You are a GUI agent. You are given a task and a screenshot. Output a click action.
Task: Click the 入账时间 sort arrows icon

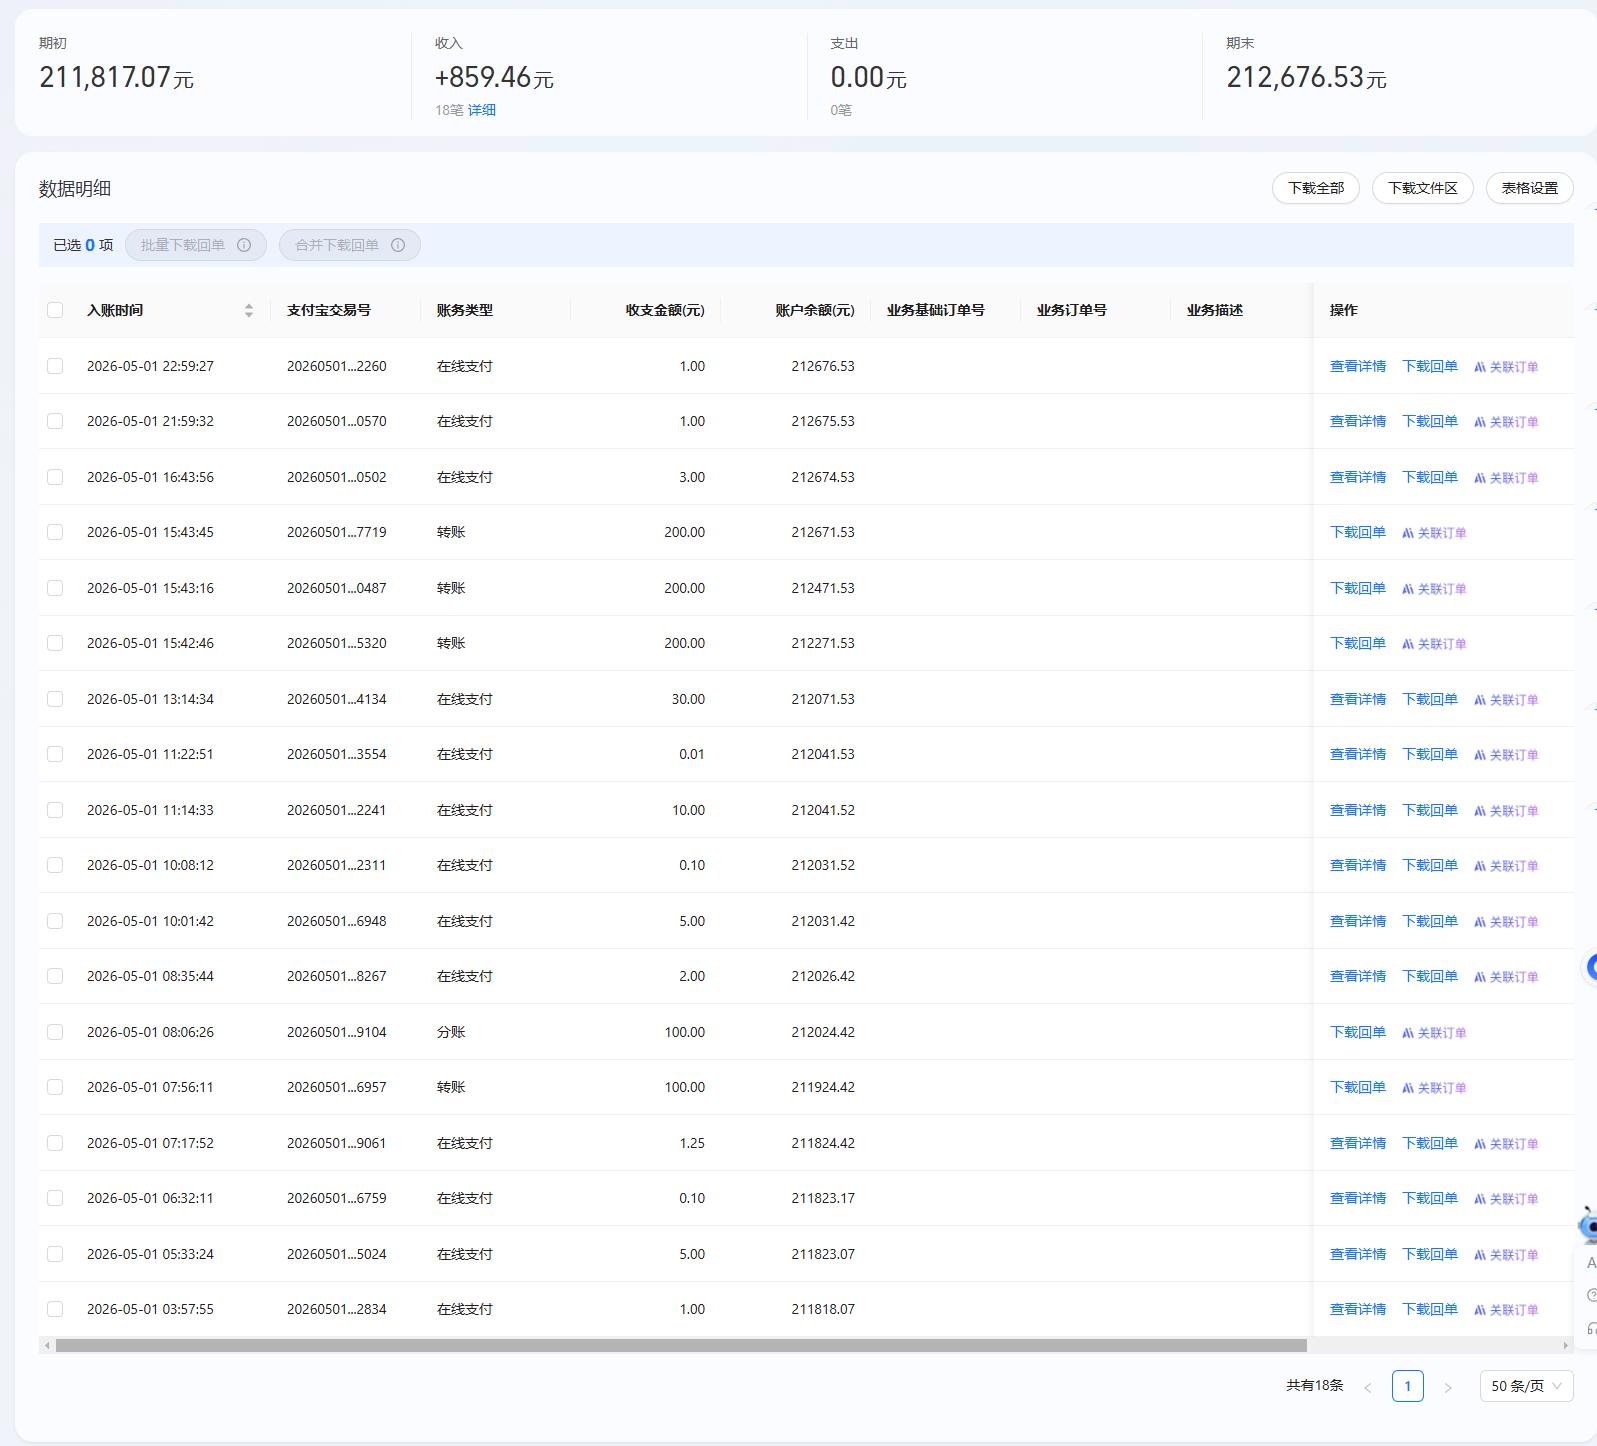point(249,311)
